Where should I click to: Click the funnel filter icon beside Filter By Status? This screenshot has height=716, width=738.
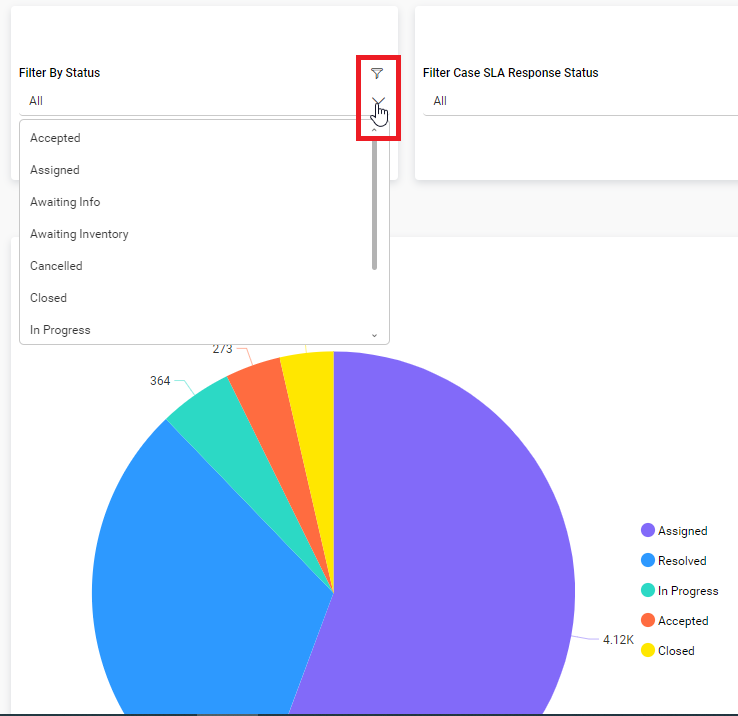point(377,73)
